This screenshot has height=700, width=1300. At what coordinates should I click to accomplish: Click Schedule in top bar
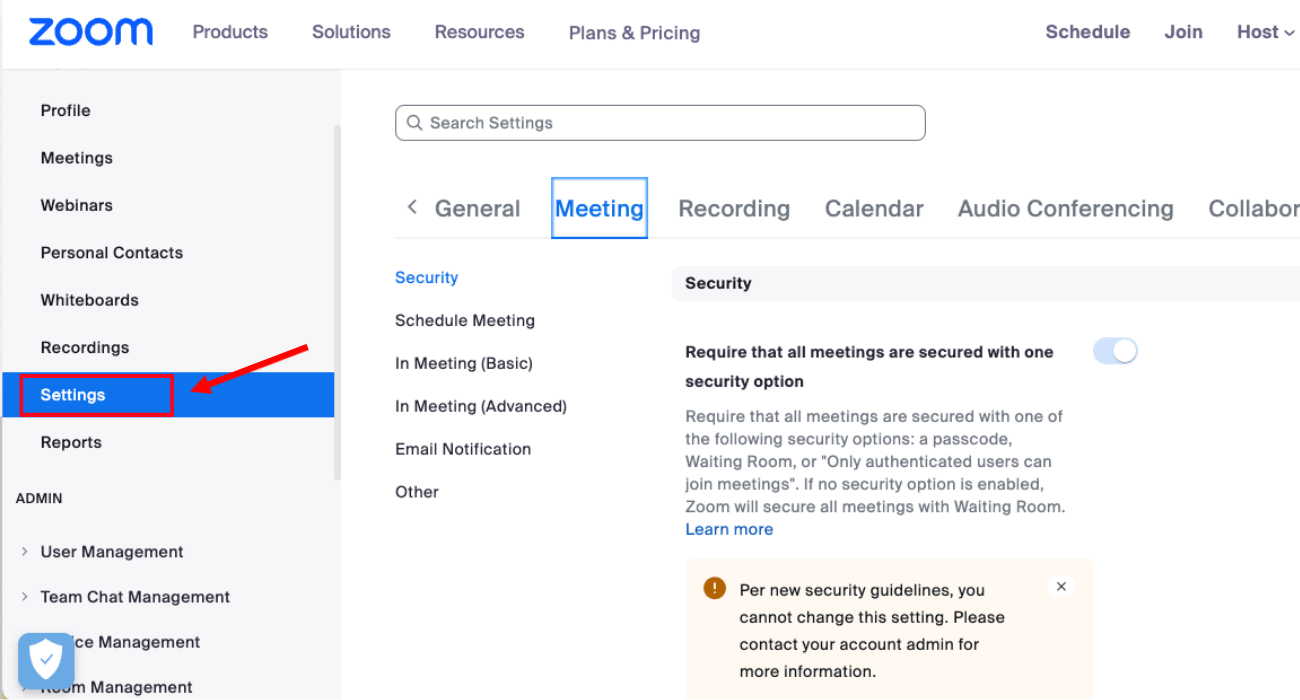click(1088, 32)
